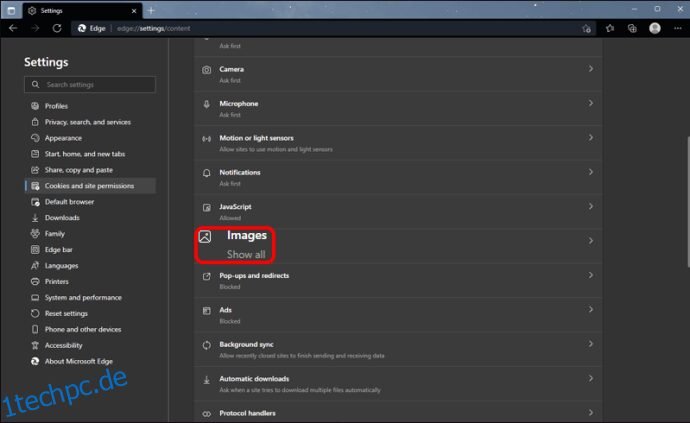The image size is (690, 423).
Task: Click the search magnifier icon in Settings
Action: point(35,84)
